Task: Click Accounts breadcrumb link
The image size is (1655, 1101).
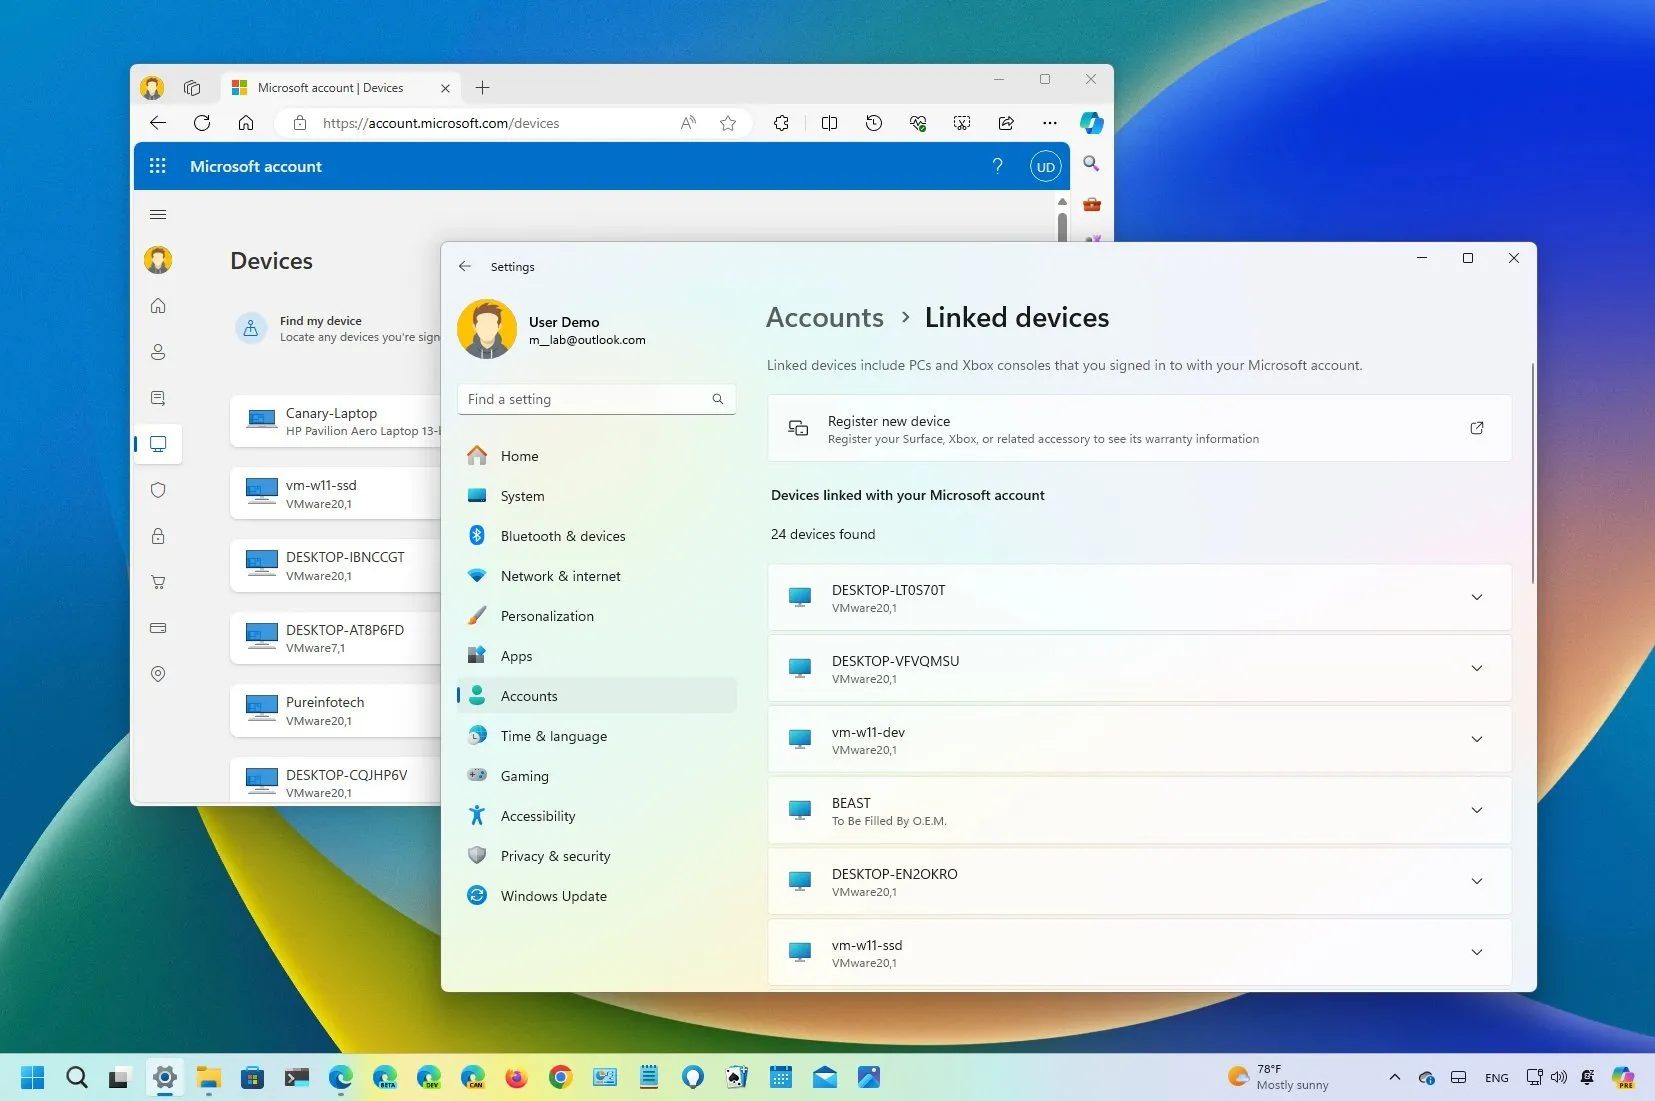Action: (x=825, y=318)
